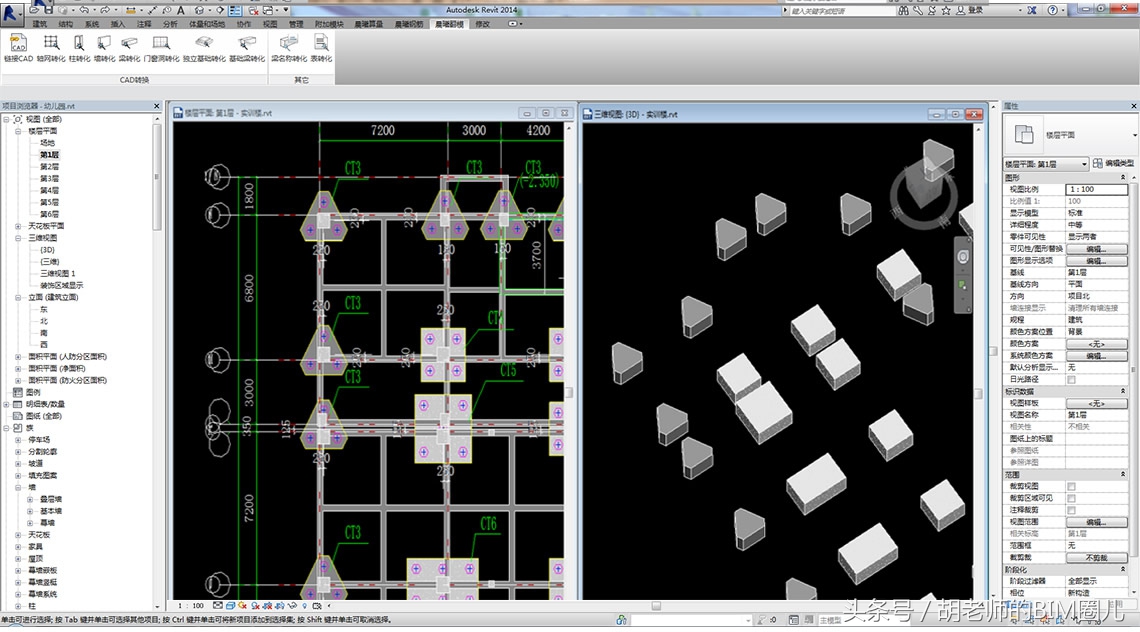Enable the 注释裁剪 annotation crop checkbox
Viewport: 1140px width, 632px height.
(x=1071, y=510)
